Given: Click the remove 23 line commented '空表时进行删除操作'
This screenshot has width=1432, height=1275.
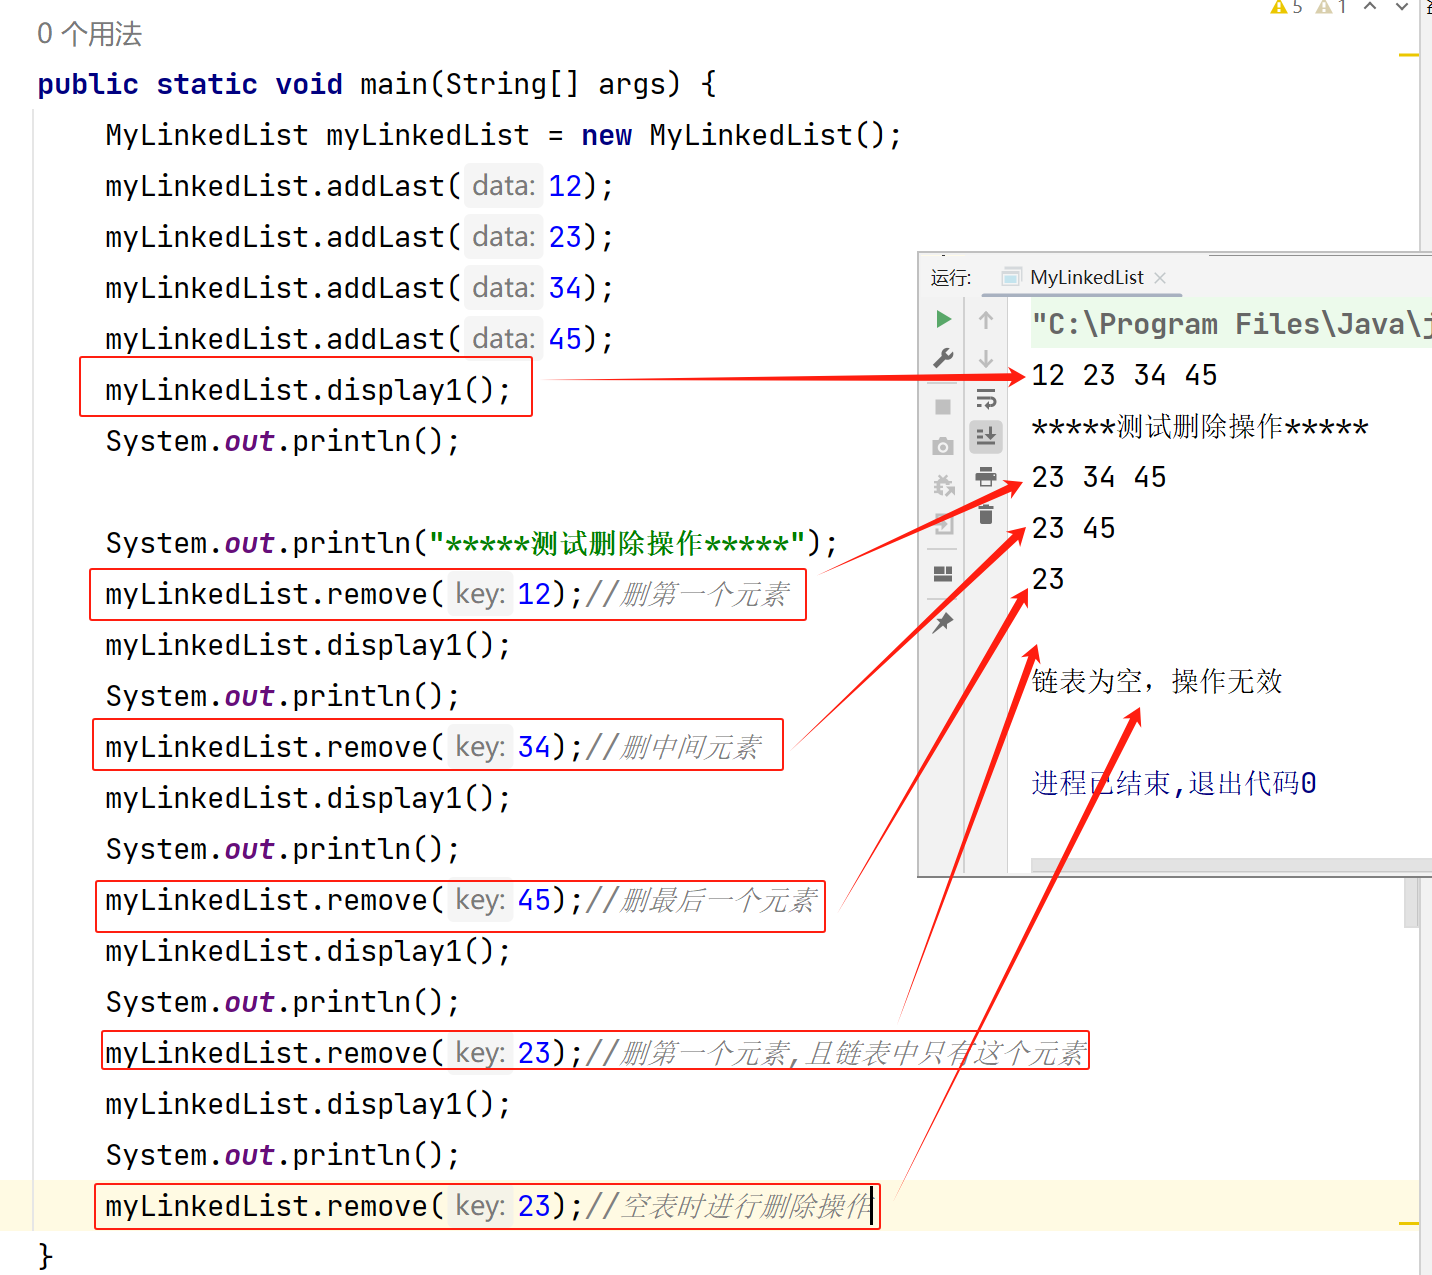Looking at the screenshot, I should point(489,1206).
